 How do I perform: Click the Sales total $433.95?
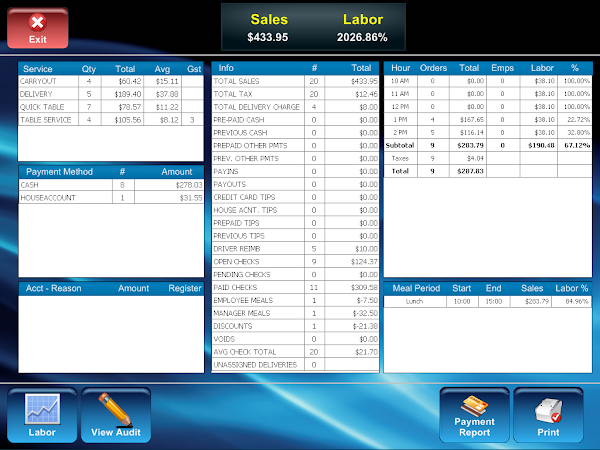(267, 37)
